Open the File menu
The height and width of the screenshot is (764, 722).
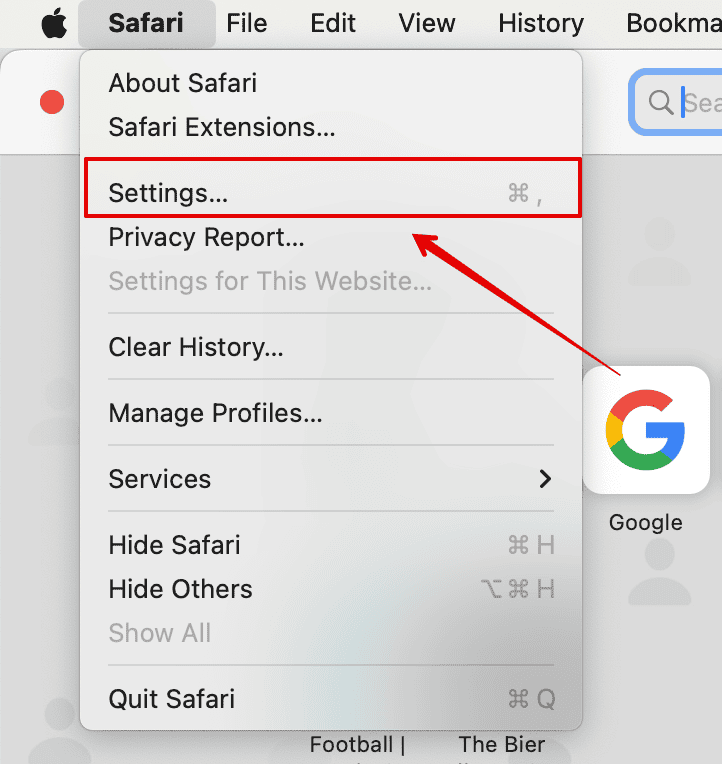(247, 23)
